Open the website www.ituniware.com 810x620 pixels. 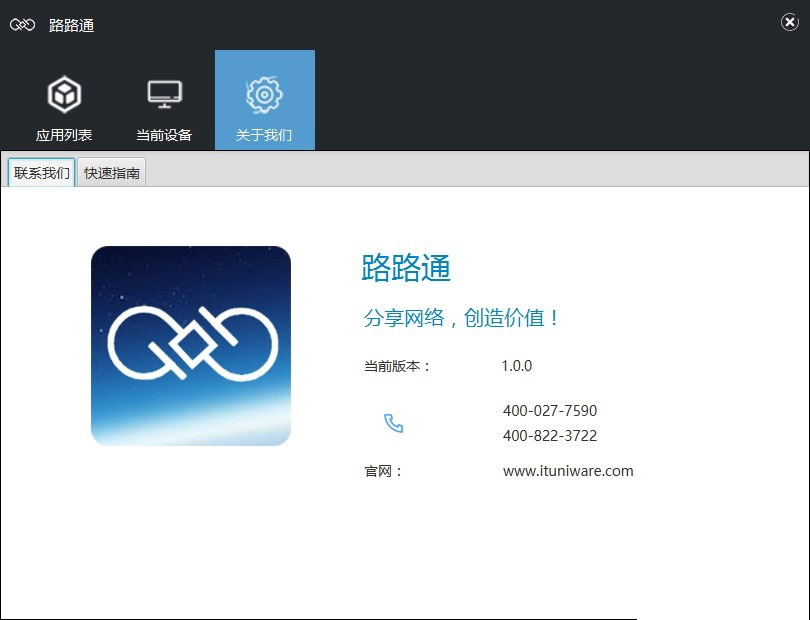coord(568,471)
